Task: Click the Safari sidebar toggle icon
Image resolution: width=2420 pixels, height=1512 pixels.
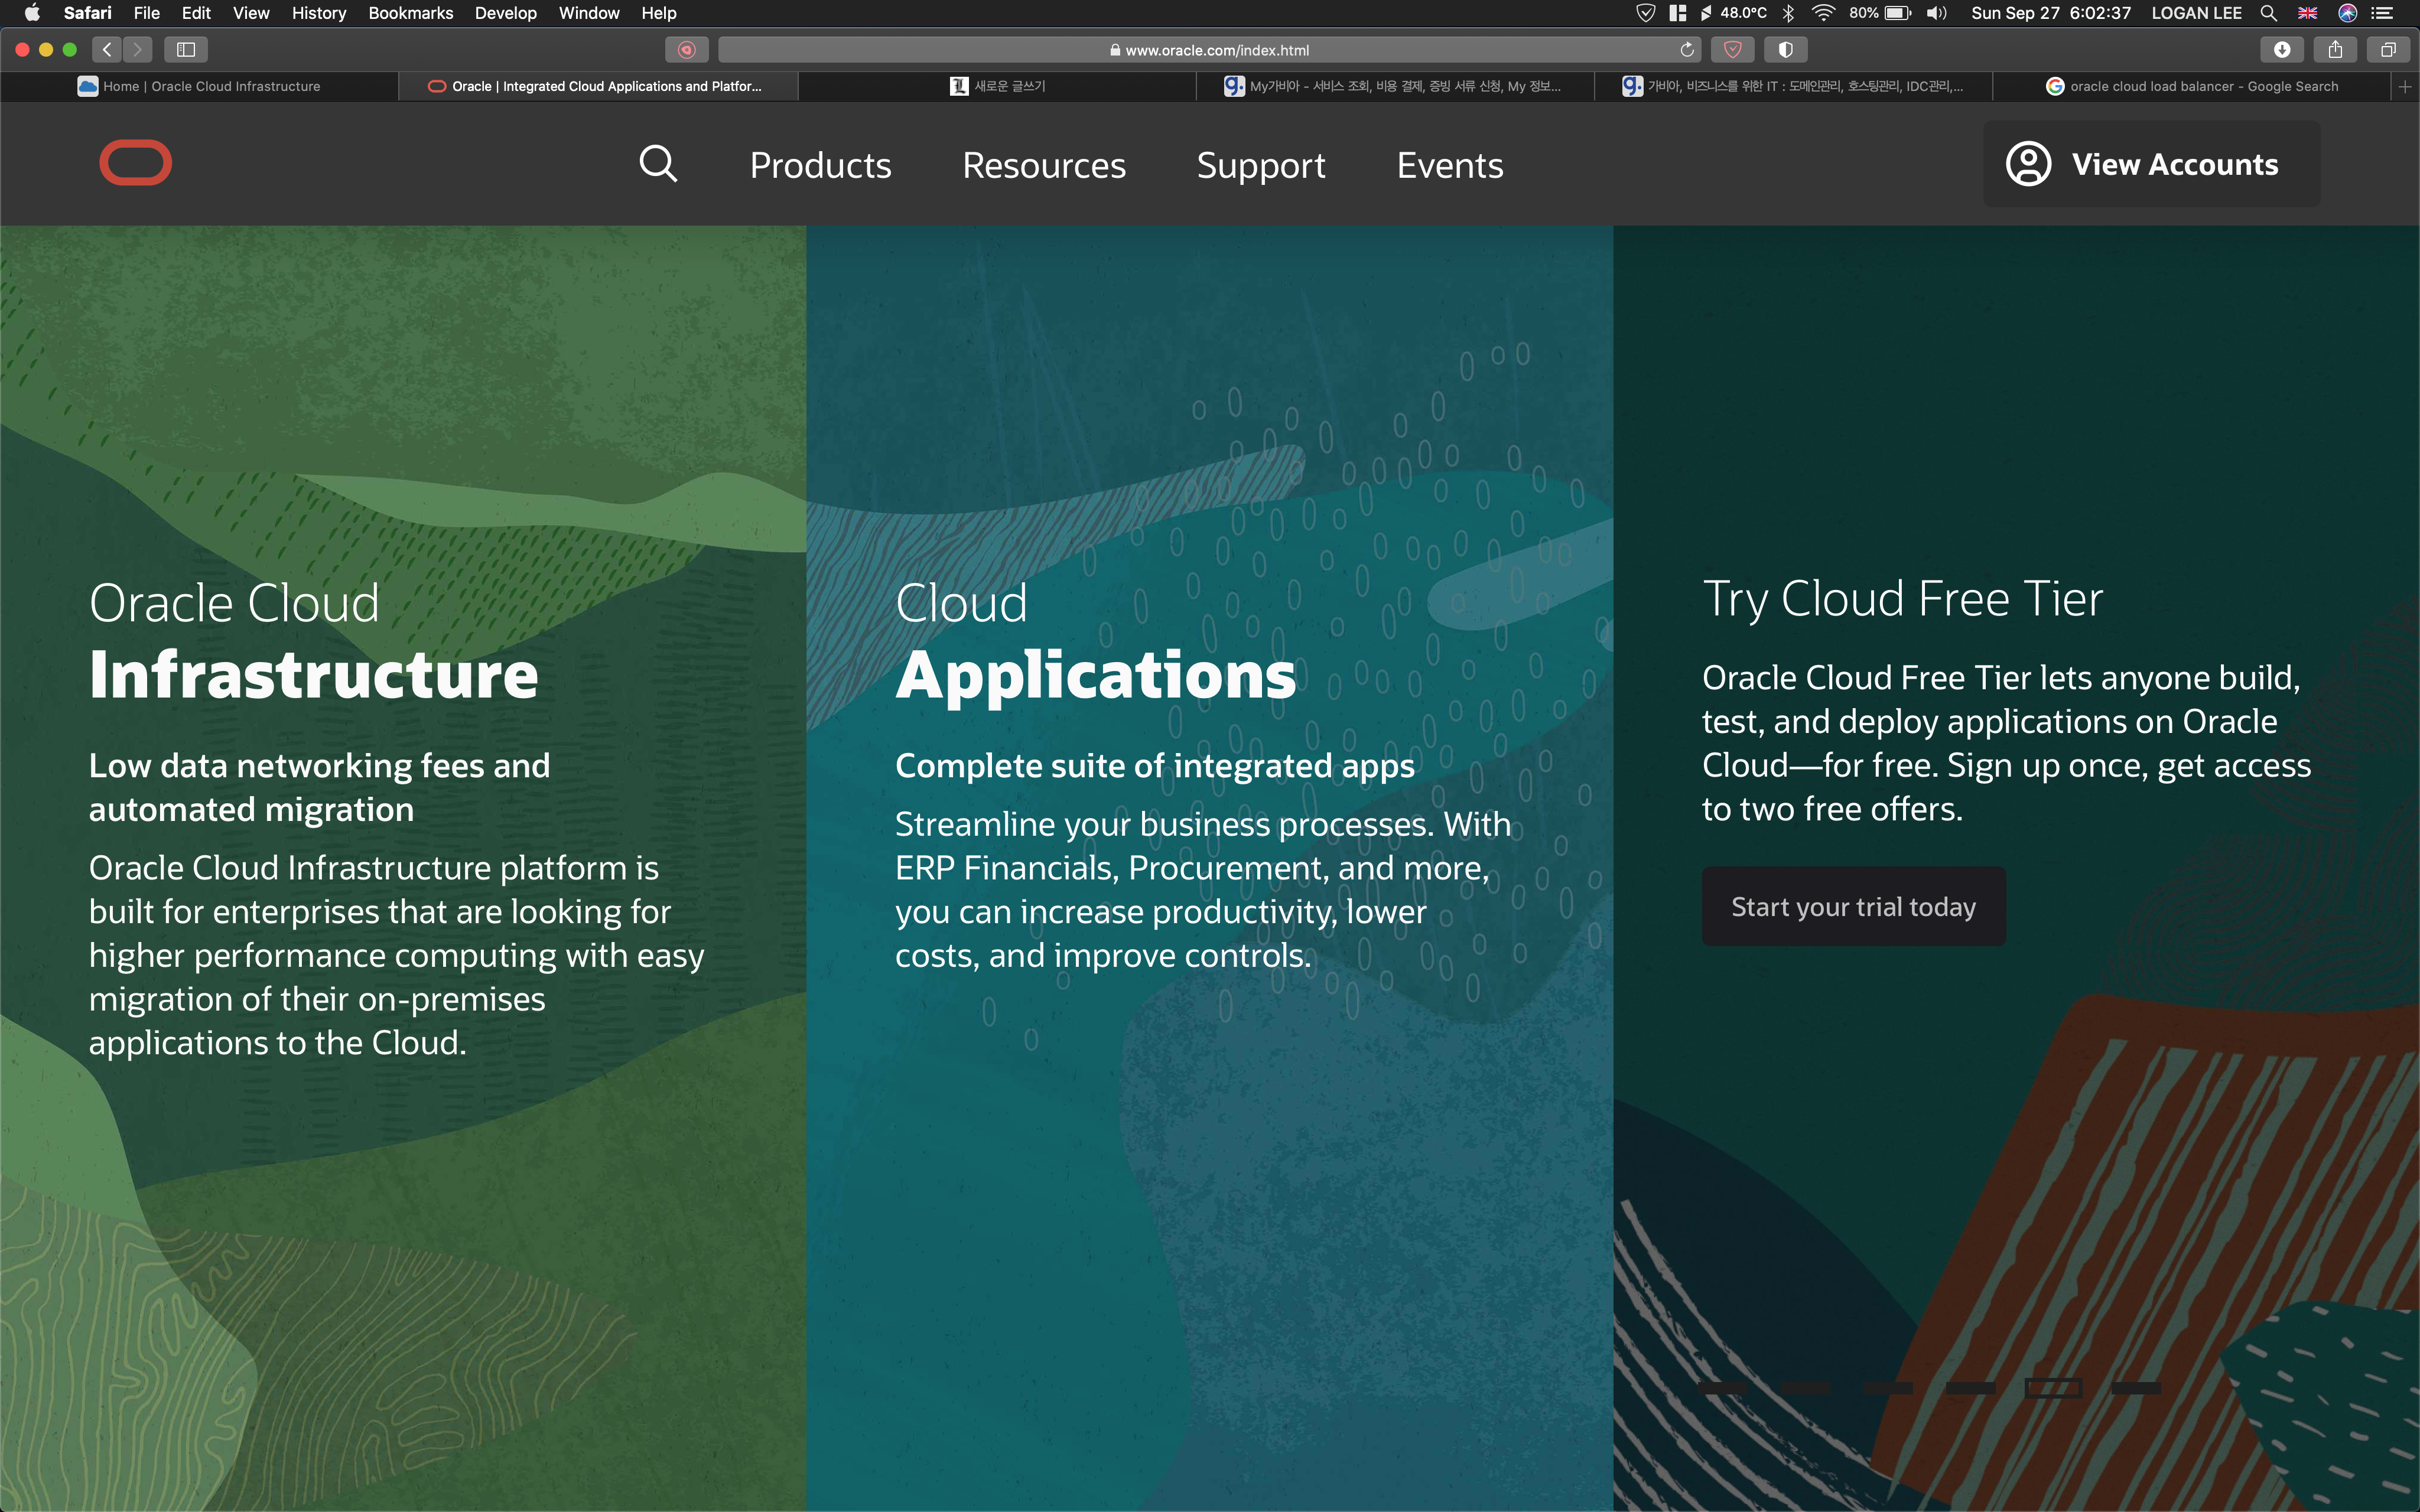Action: click(x=186, y=49)
